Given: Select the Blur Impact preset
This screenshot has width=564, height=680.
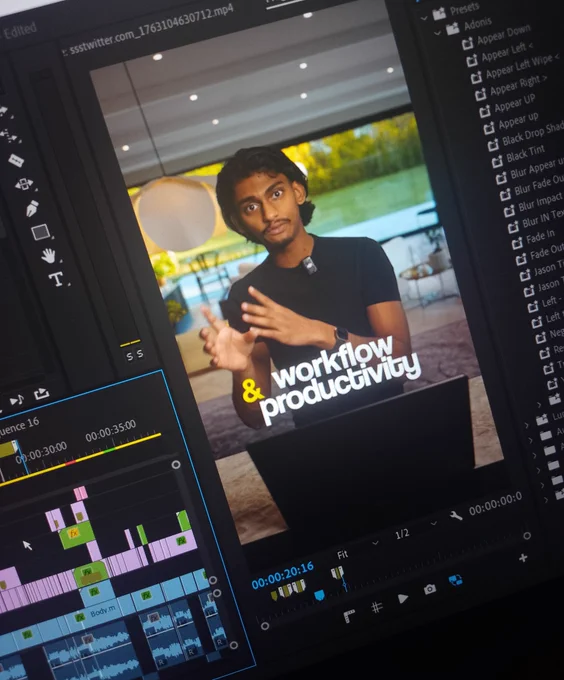Looking at the screenshot, I should 540,203.
